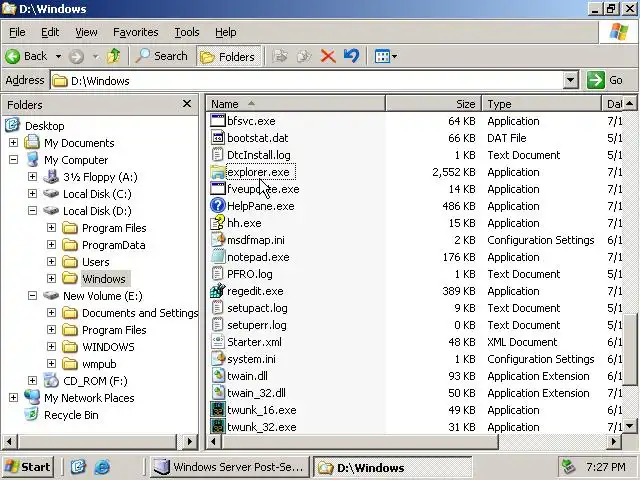Click the notepad.exe file icon
The width and height of the screenshot is (640, 480).
click(x=218, y=257)
